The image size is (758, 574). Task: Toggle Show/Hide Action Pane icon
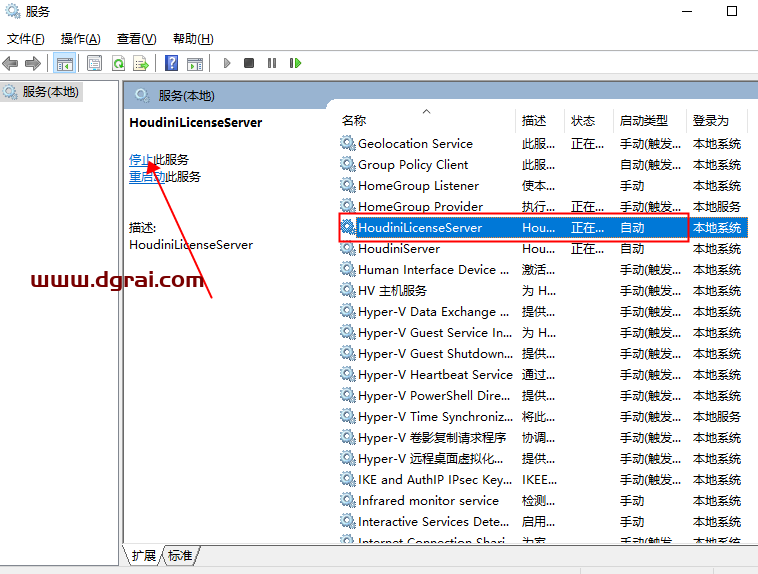[x=195, y=63]
